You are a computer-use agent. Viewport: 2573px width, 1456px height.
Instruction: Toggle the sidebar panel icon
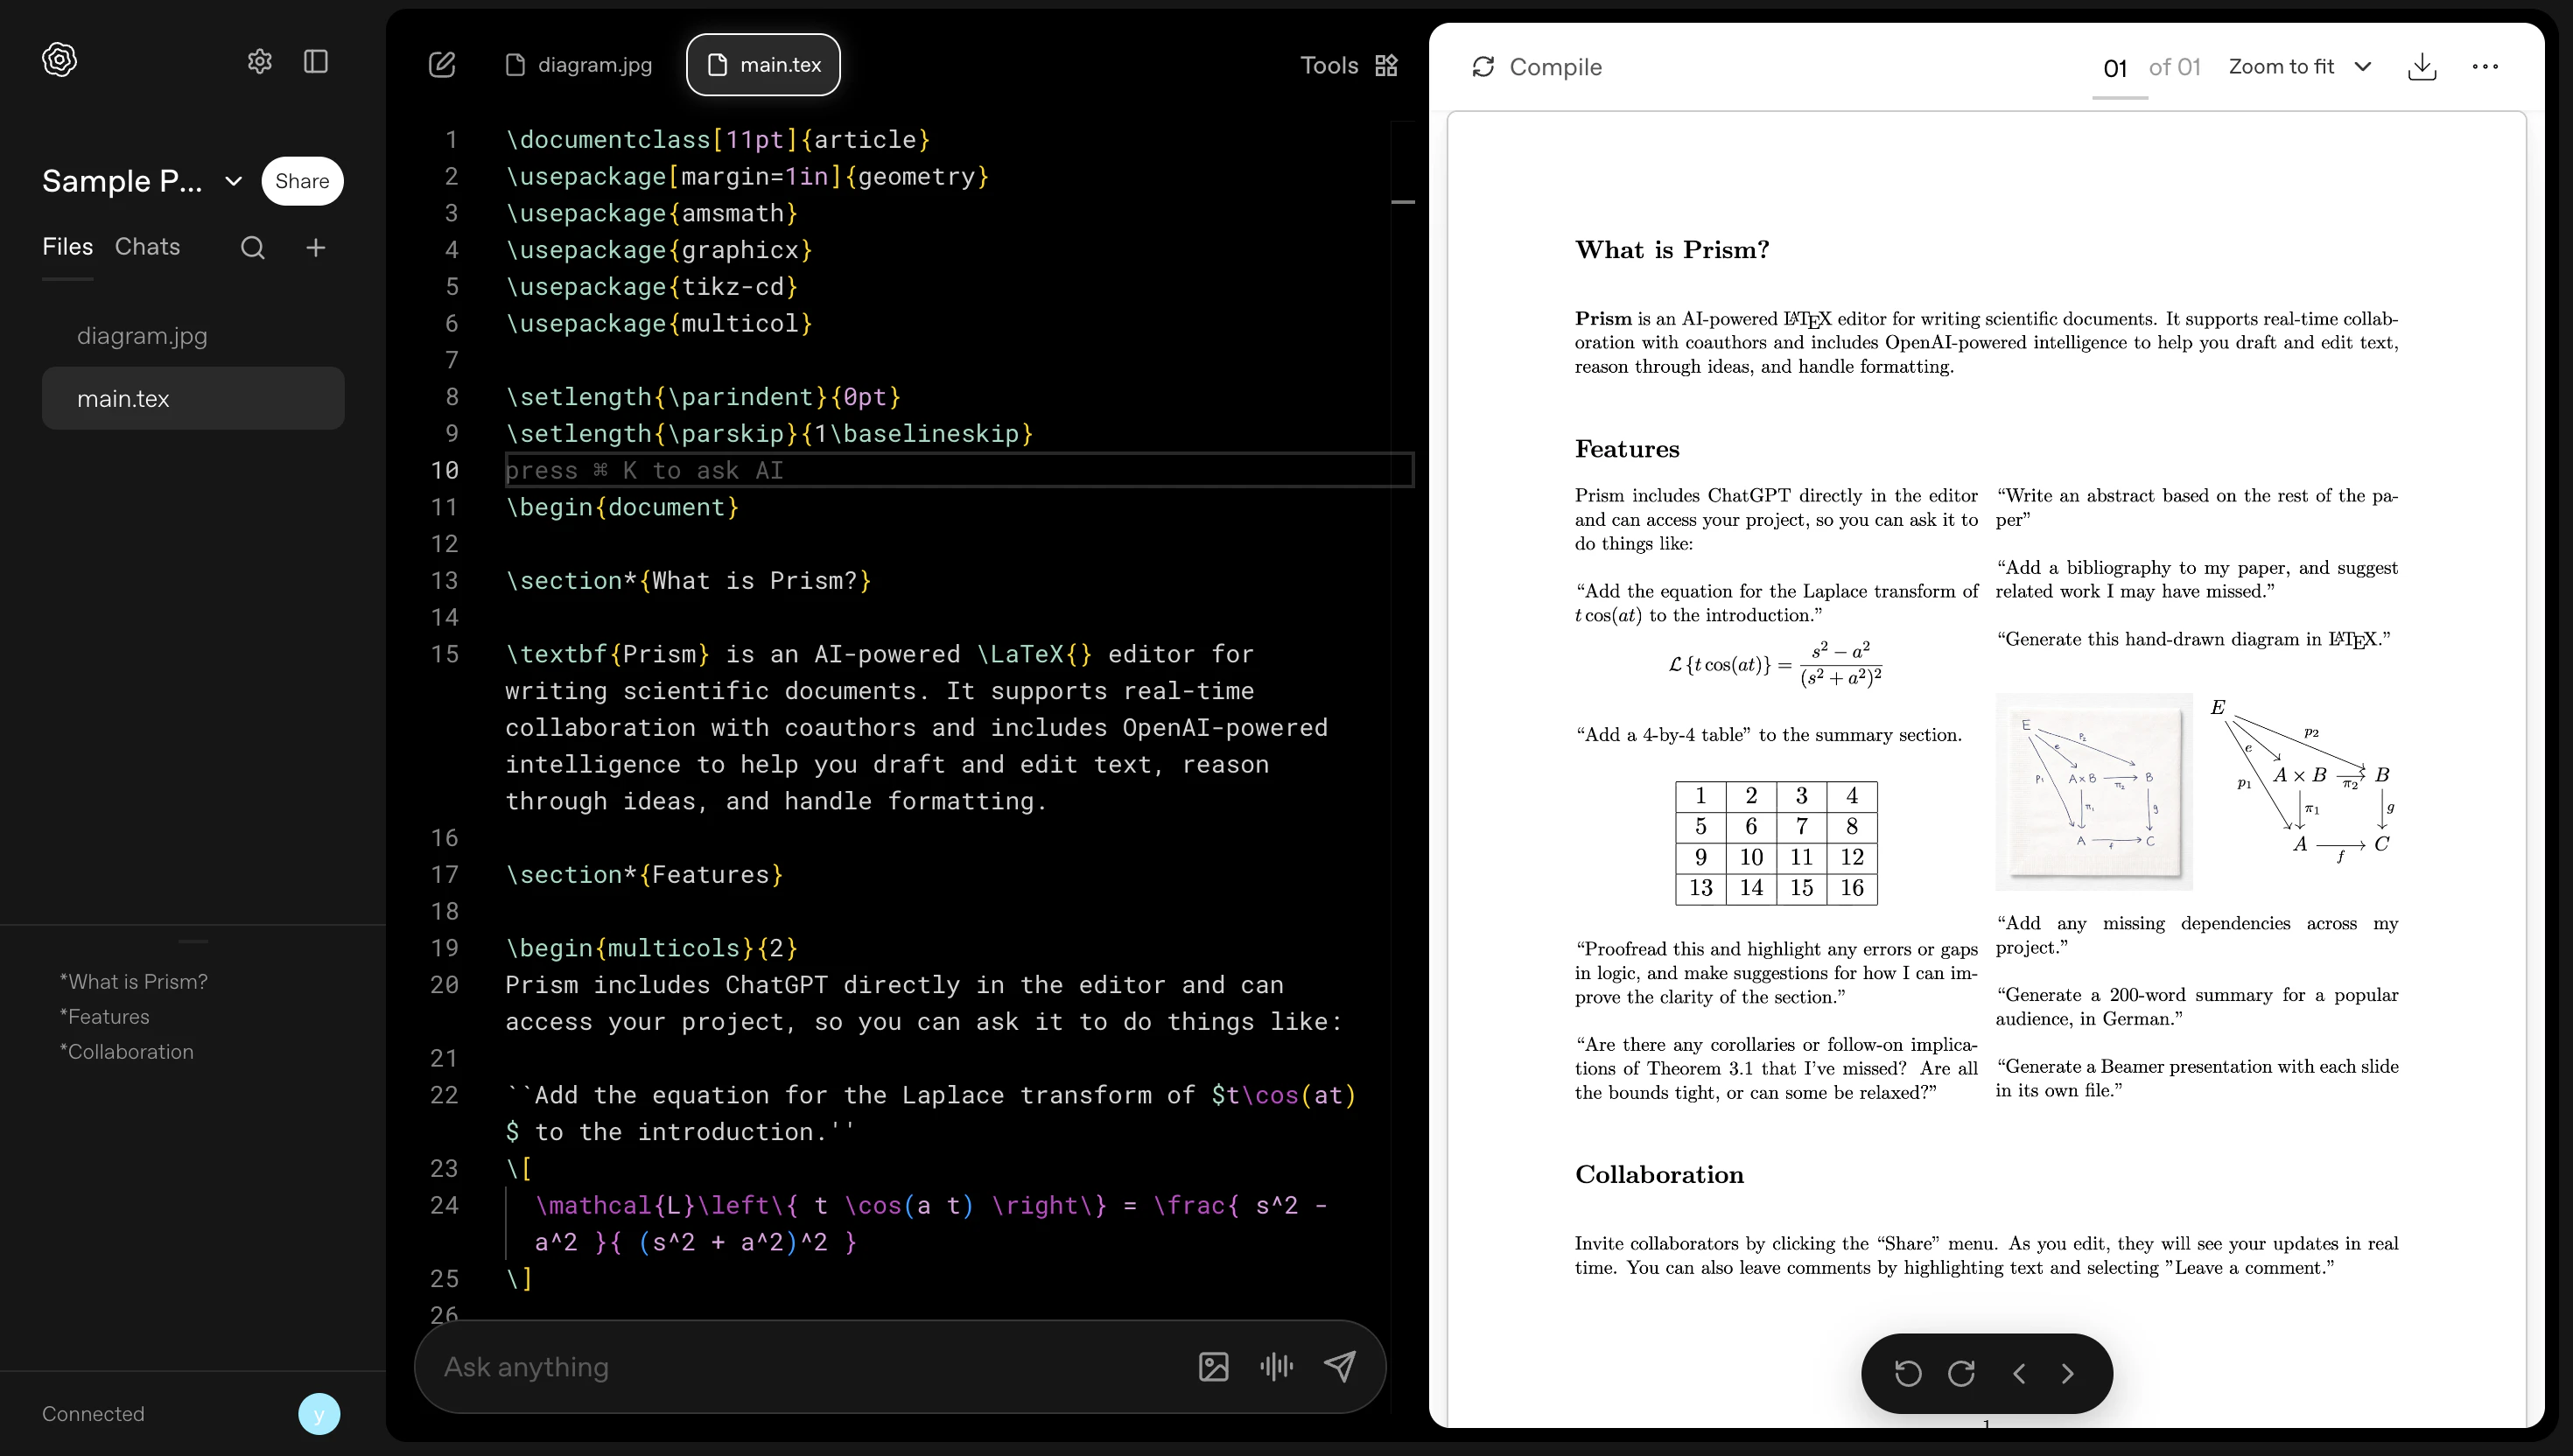(x=316, y=62)
